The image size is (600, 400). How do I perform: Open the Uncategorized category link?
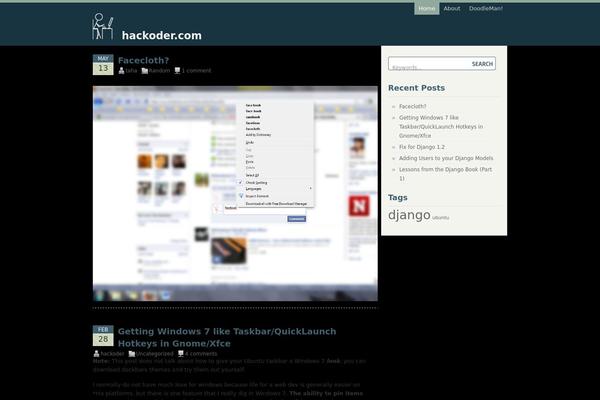154,354
